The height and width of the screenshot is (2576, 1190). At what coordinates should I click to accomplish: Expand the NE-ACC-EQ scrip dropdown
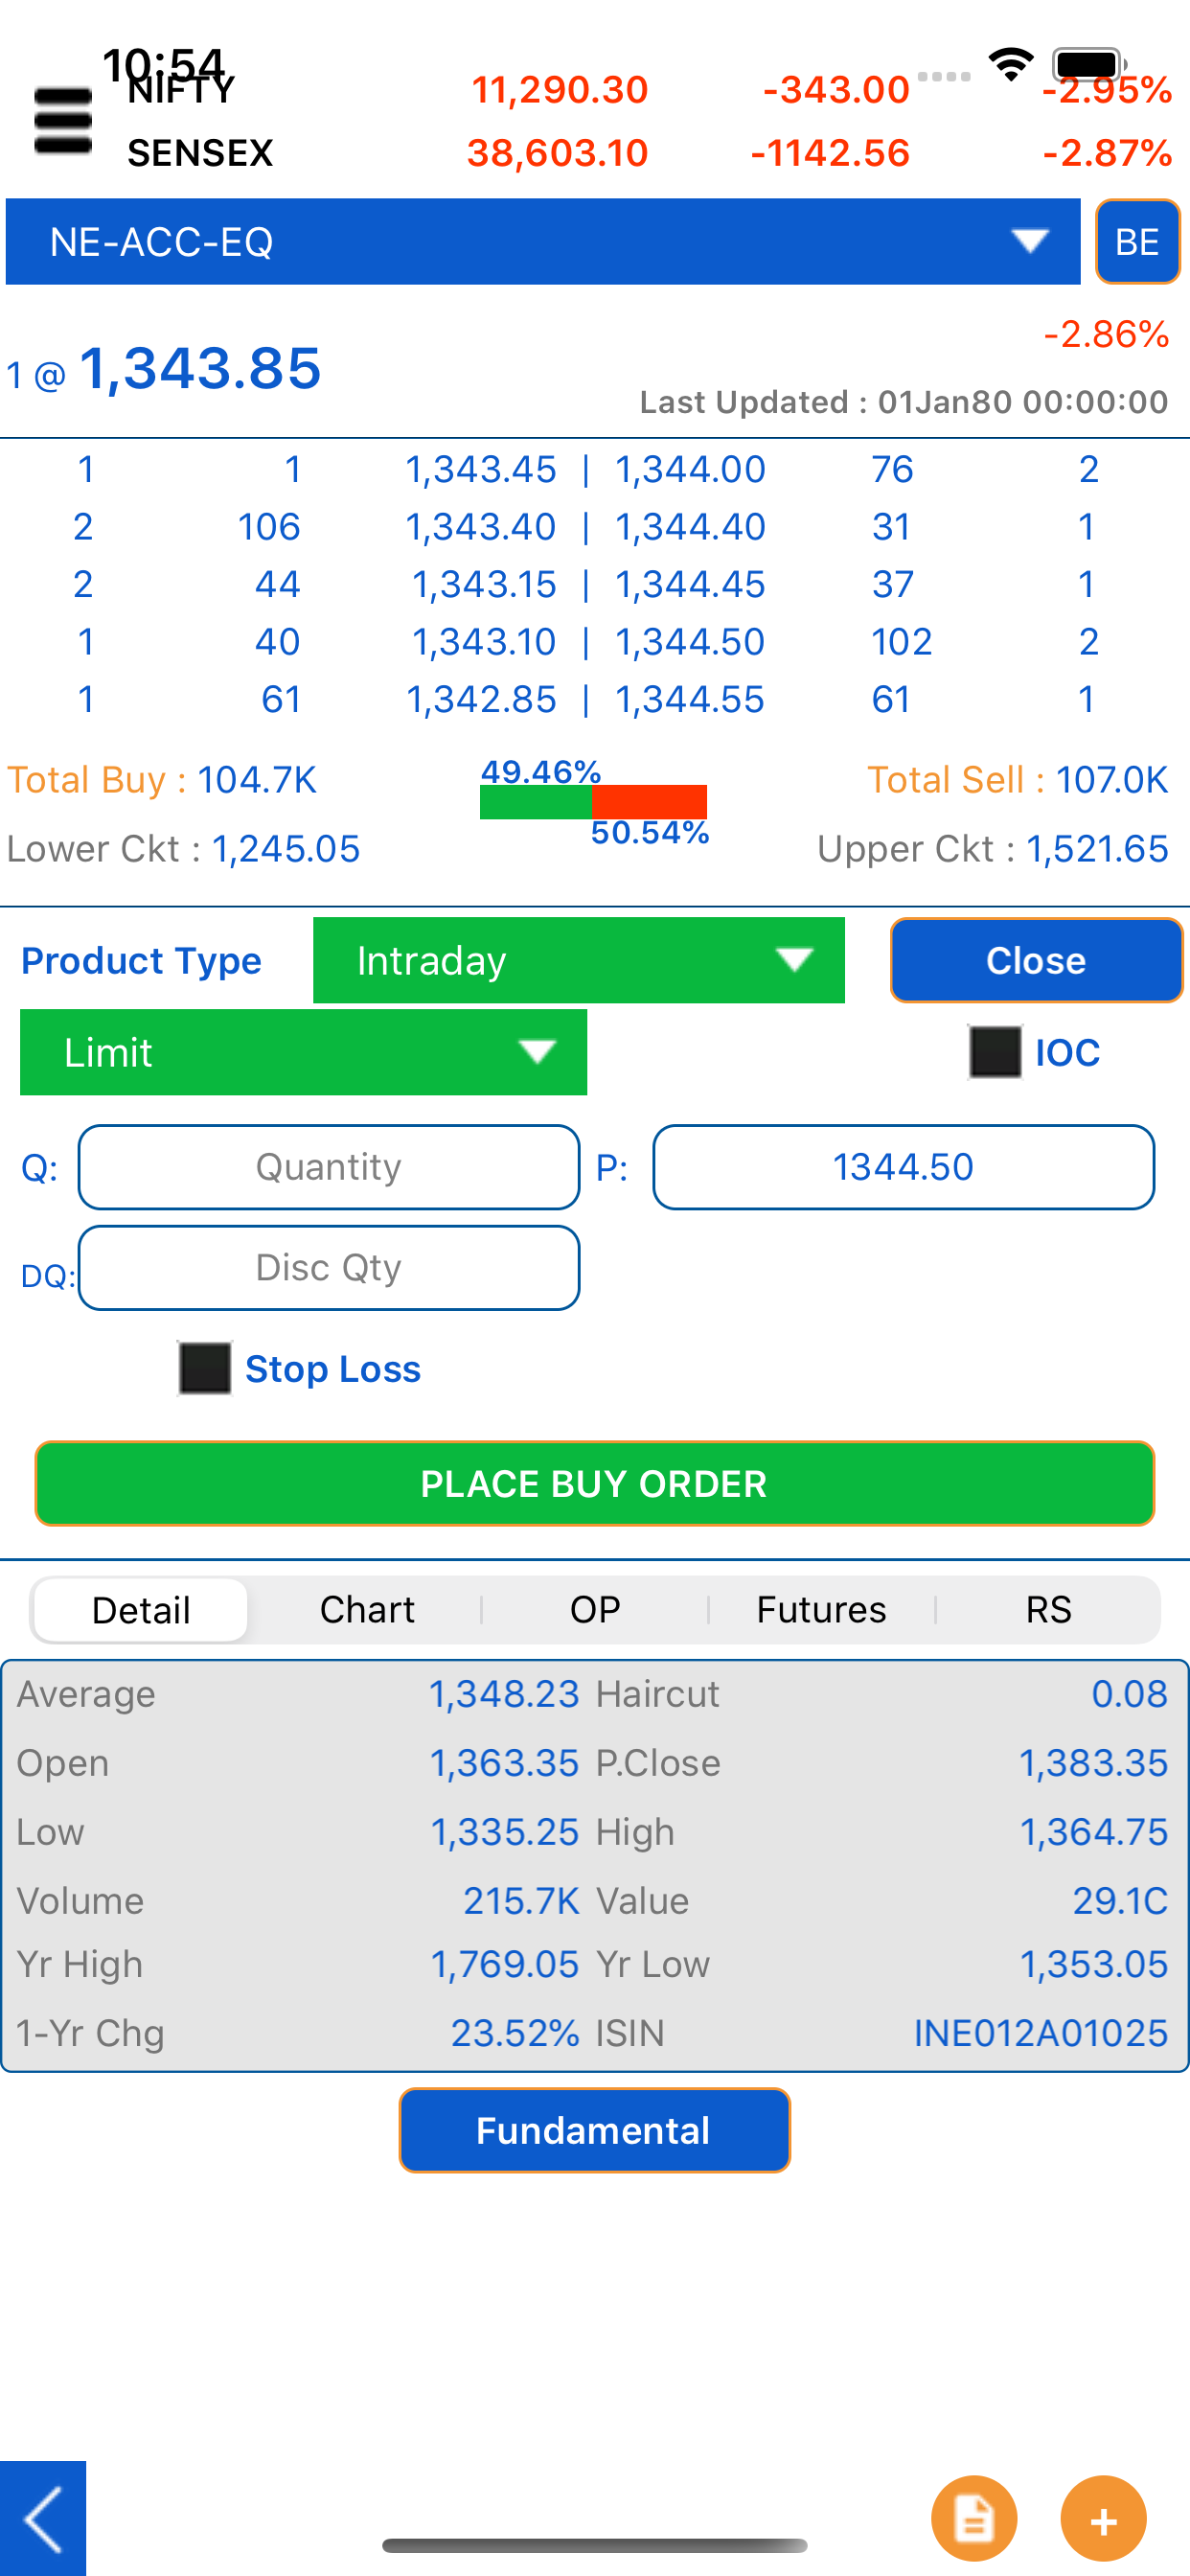coord(543,241)
